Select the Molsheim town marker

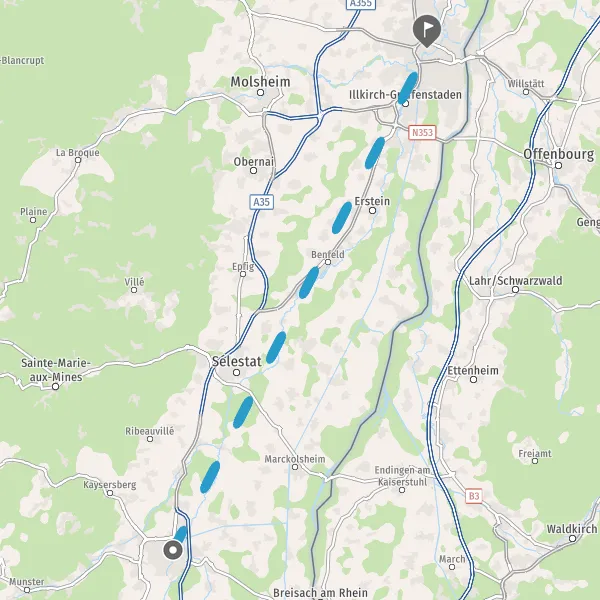coord(261,92)
